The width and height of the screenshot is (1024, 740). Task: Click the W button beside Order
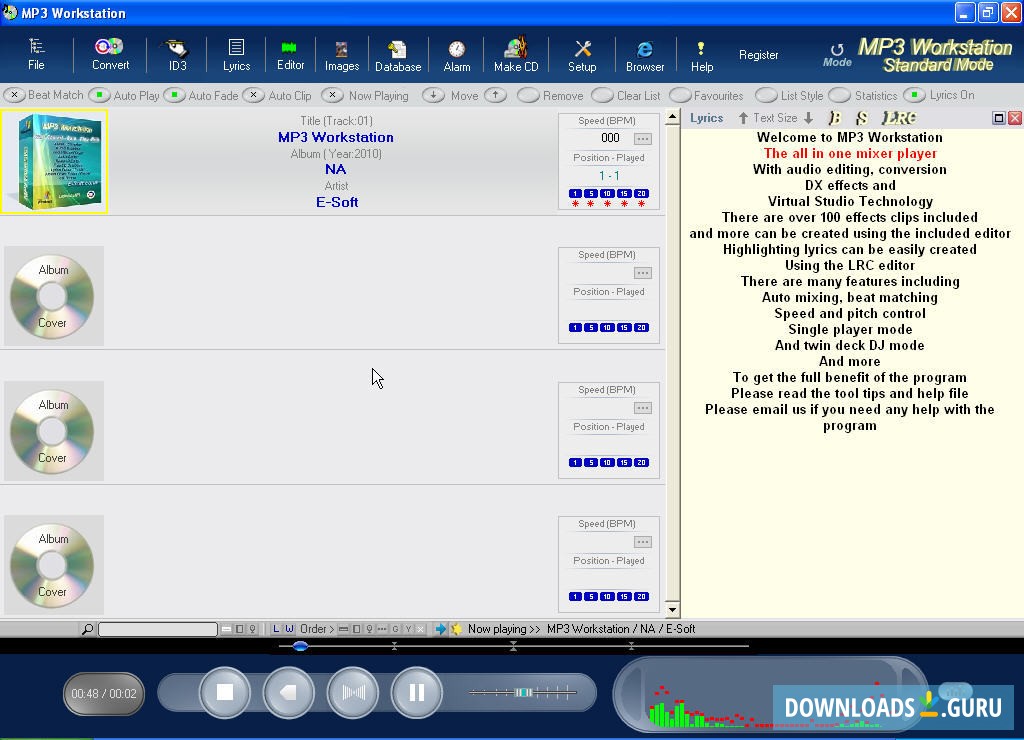(289, 629)
